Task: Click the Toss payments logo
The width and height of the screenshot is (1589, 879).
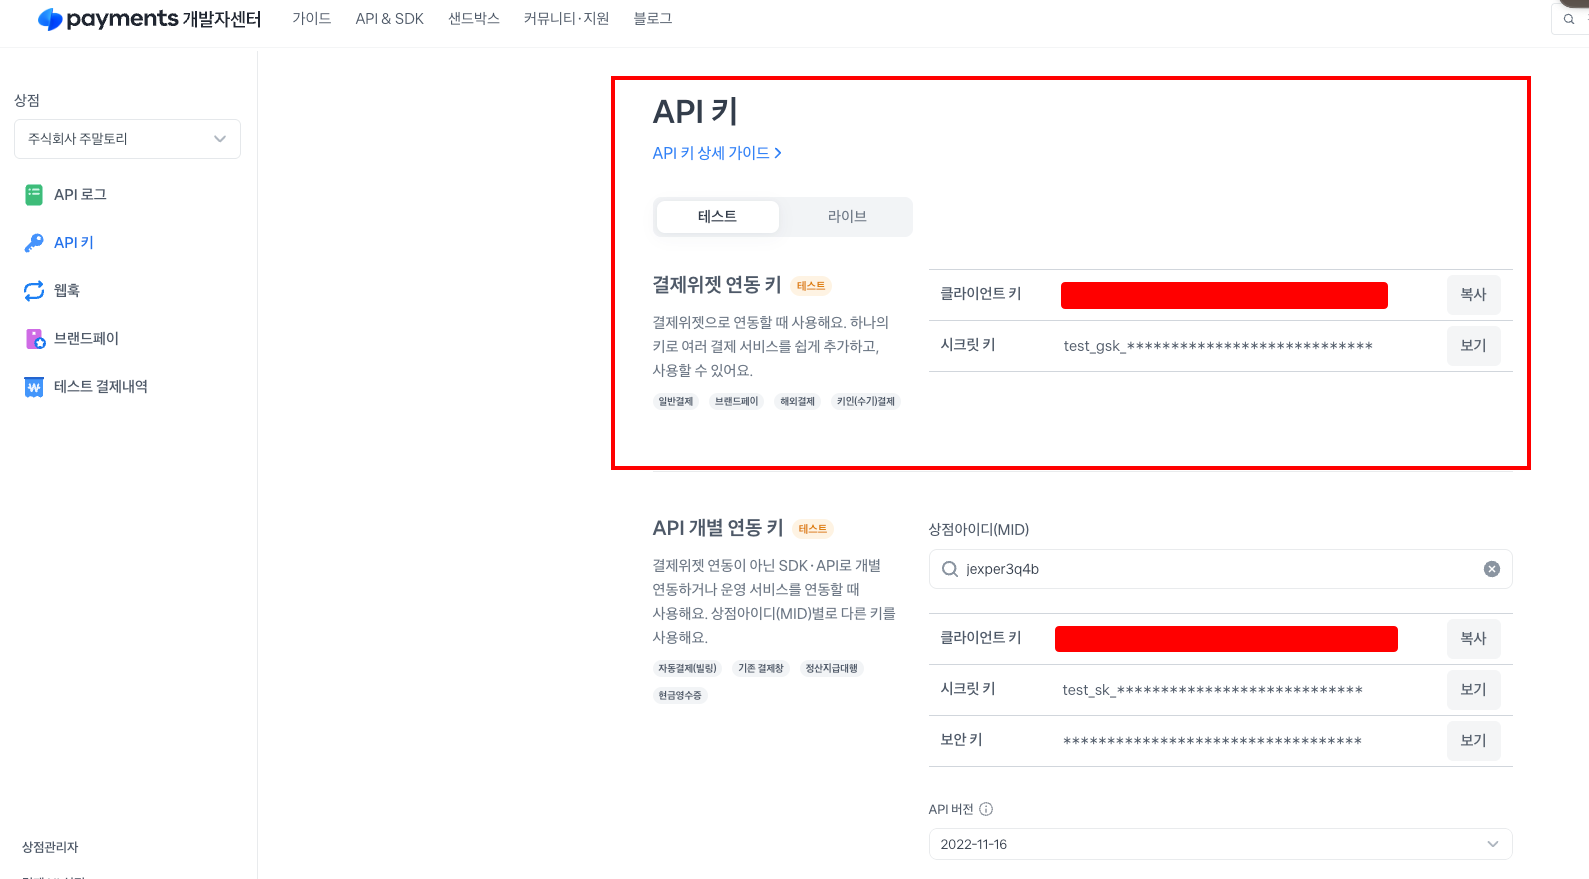Action: 149,19
